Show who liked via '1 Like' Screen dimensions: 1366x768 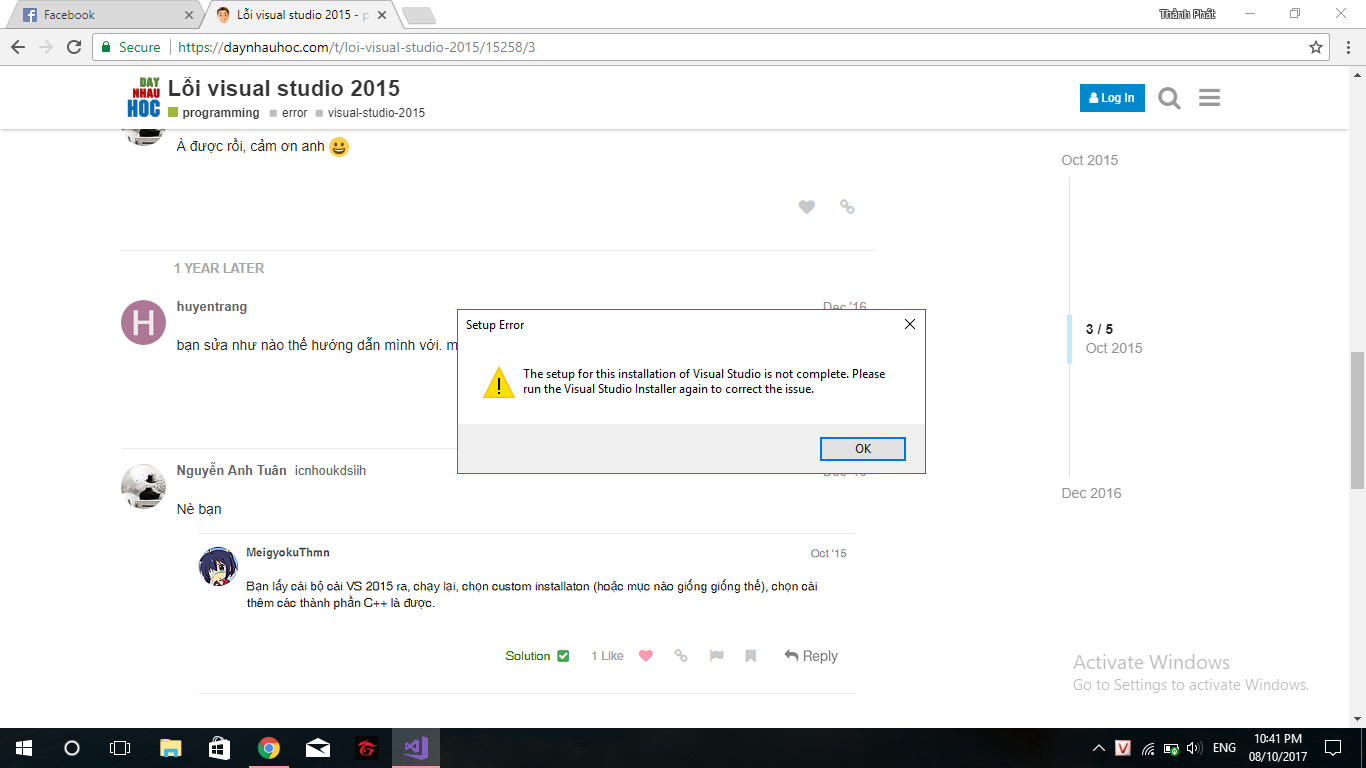[x=607, y=656]
